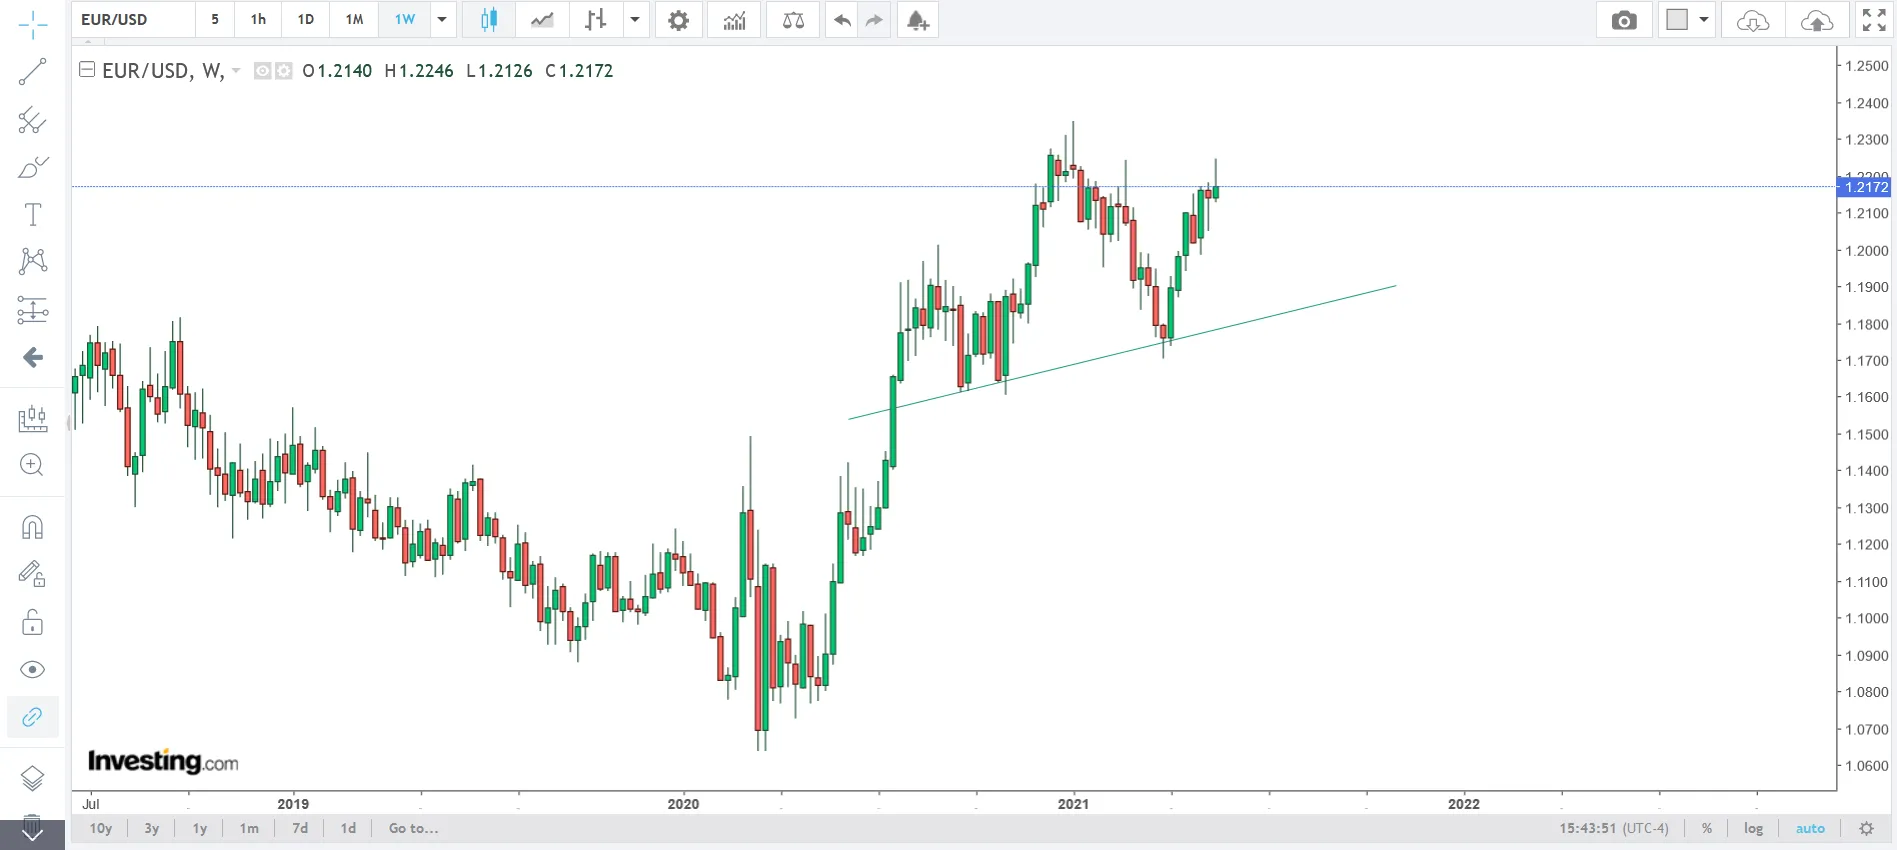Open chart settings gear in toolbar
This screenshot has height=850, width=1897.
click(x=678, y=20)
